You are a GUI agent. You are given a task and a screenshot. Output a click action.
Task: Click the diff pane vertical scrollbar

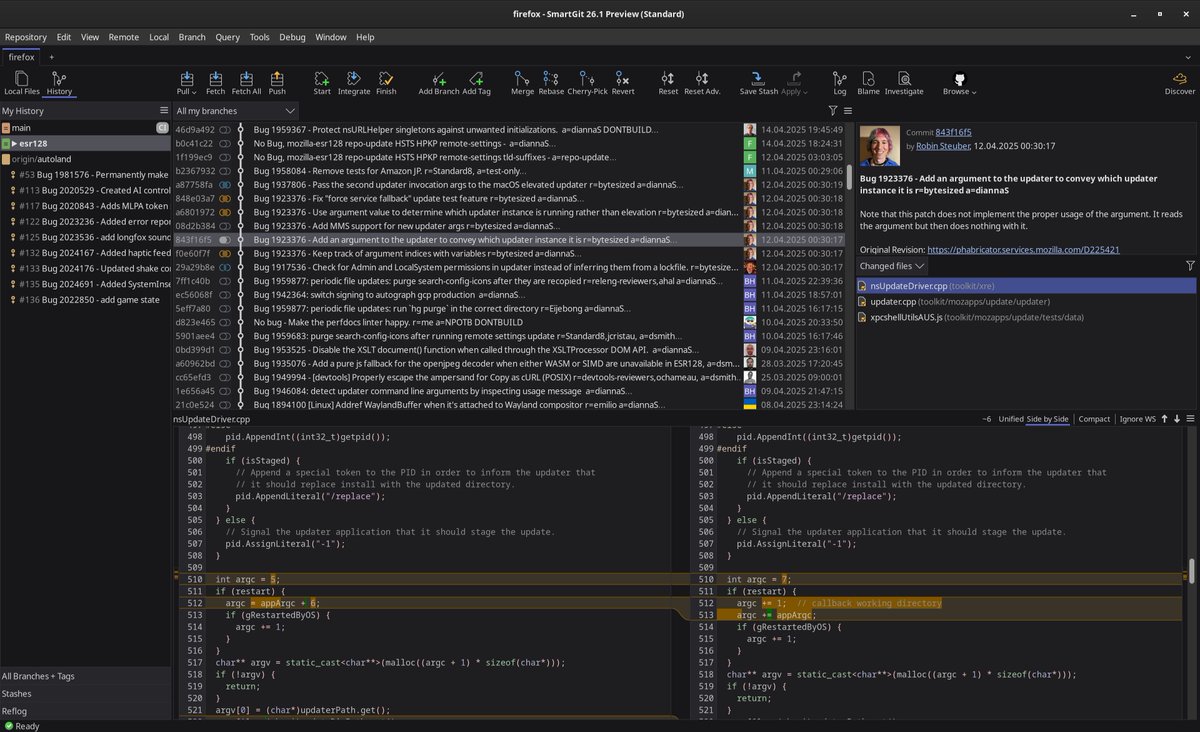(x=1191, y=570)
